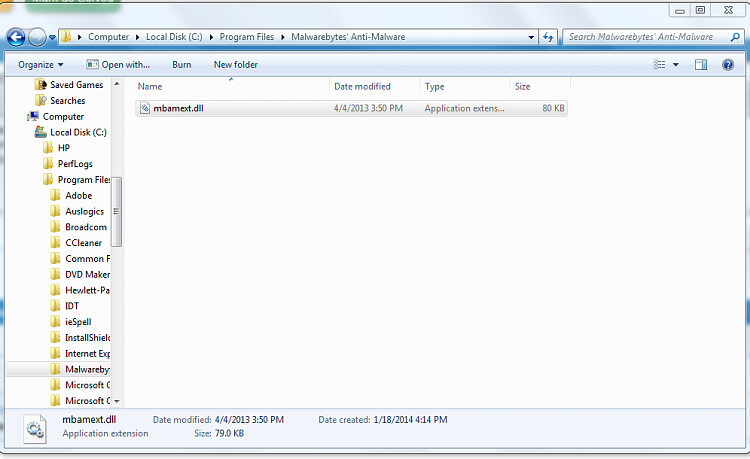The height and width of the screenshot is (459, 750).
Task: Change view with the view icon
Action: click(659, 65)
